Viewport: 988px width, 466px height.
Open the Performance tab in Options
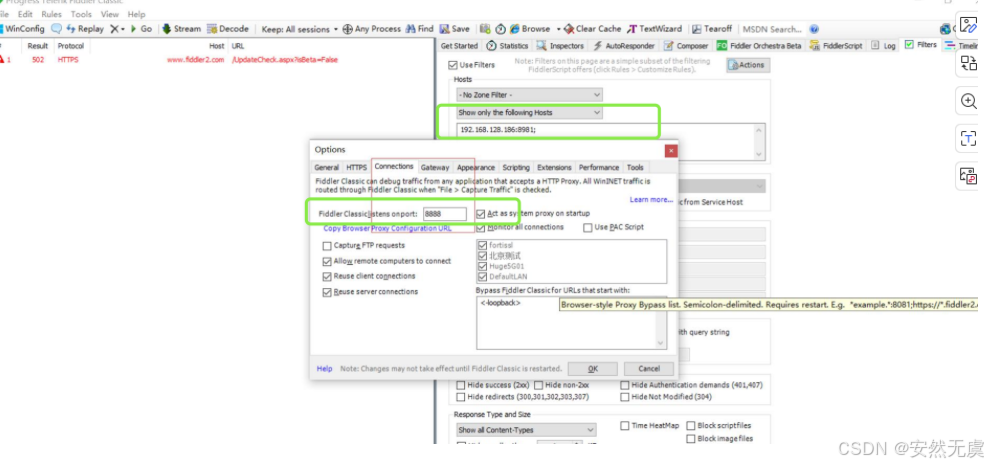(x=599, y=168)
